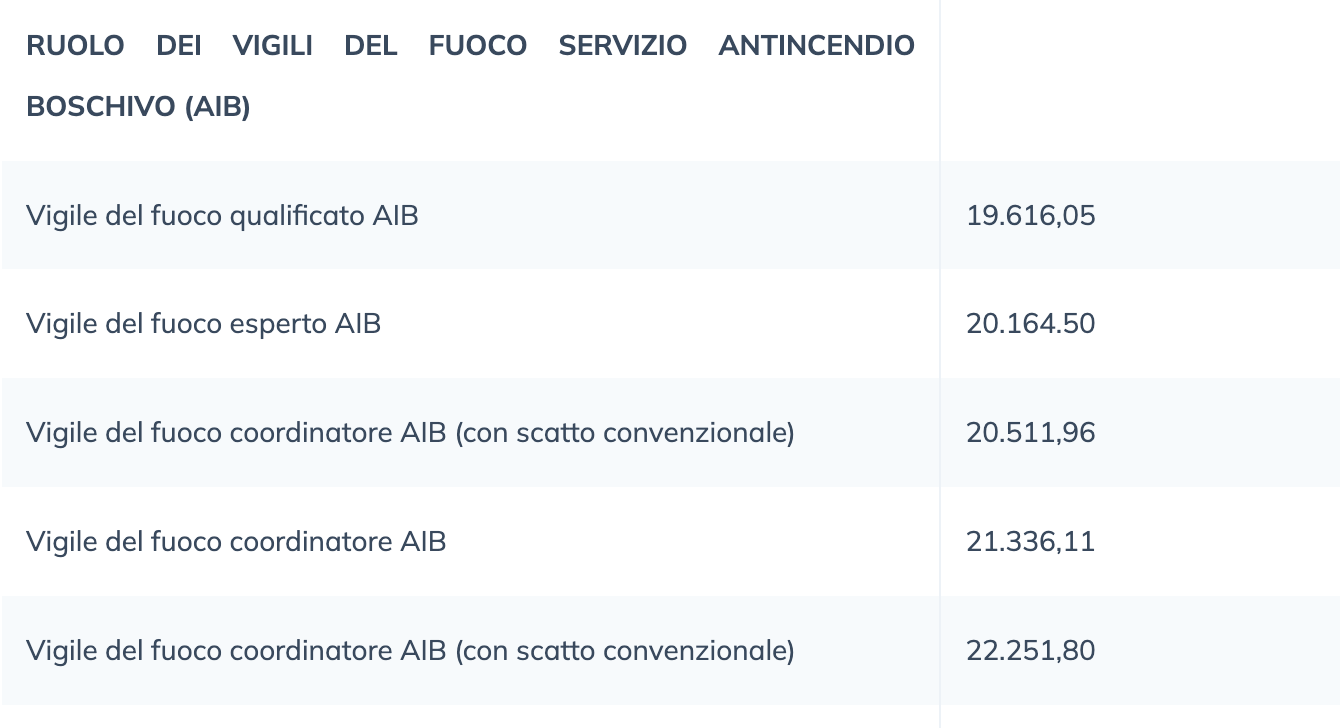Click 'BOSCHIVO (AIB)' in the table header

138,107
